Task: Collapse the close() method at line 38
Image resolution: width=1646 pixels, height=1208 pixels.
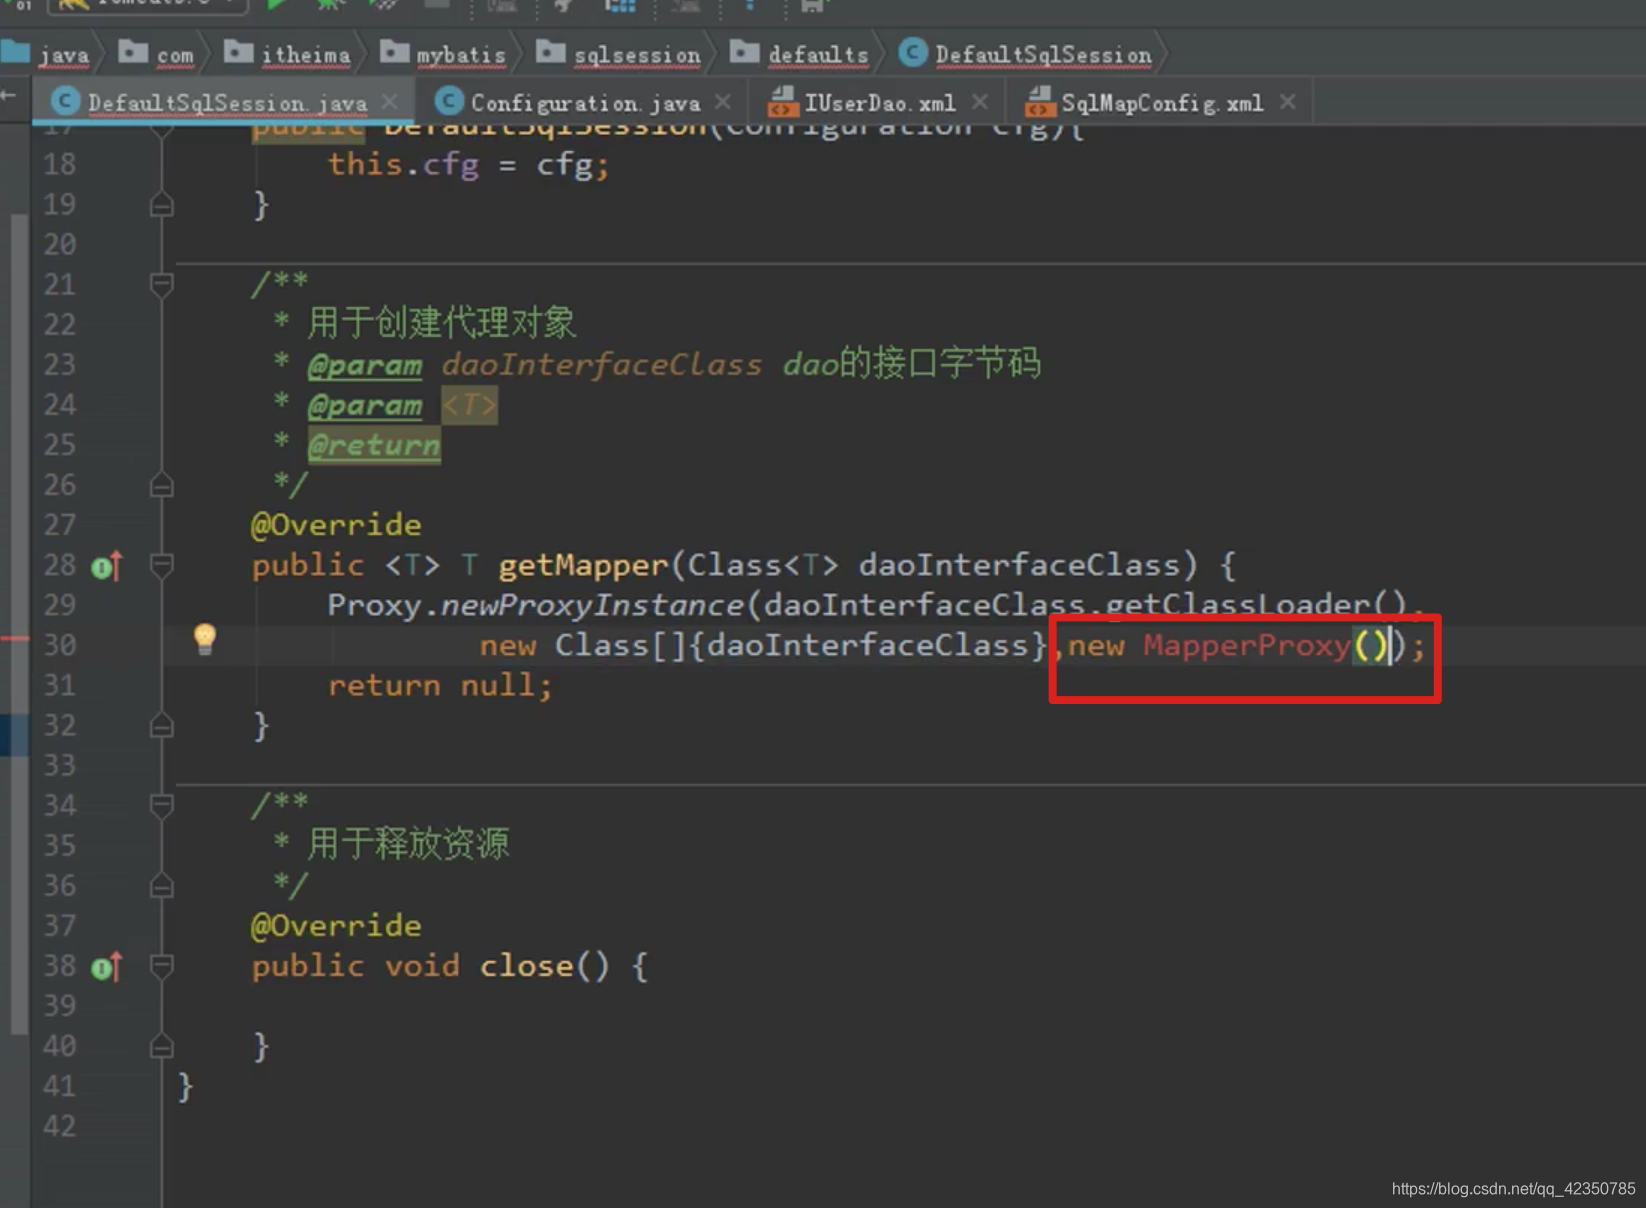Action: [161, 966]
